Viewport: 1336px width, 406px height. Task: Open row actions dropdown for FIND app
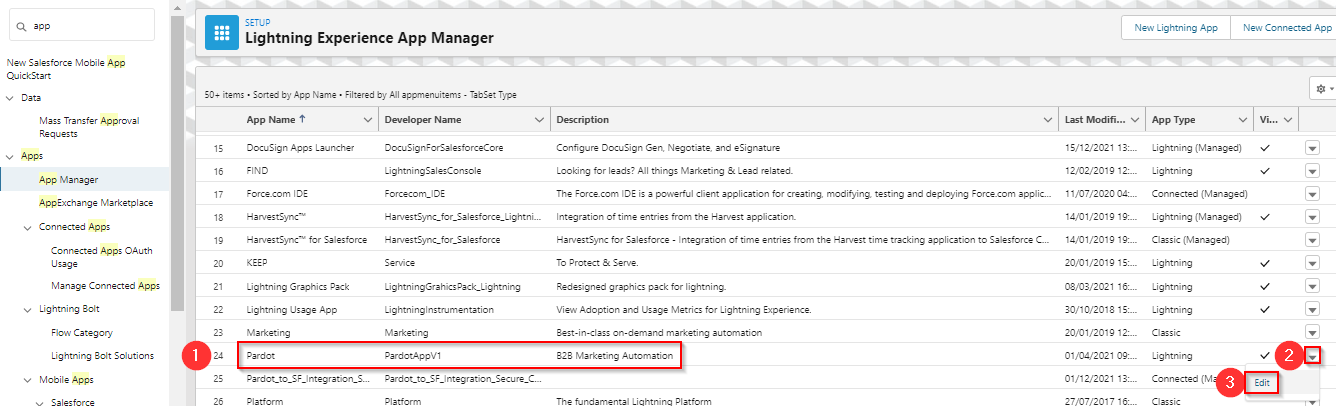1313,171
